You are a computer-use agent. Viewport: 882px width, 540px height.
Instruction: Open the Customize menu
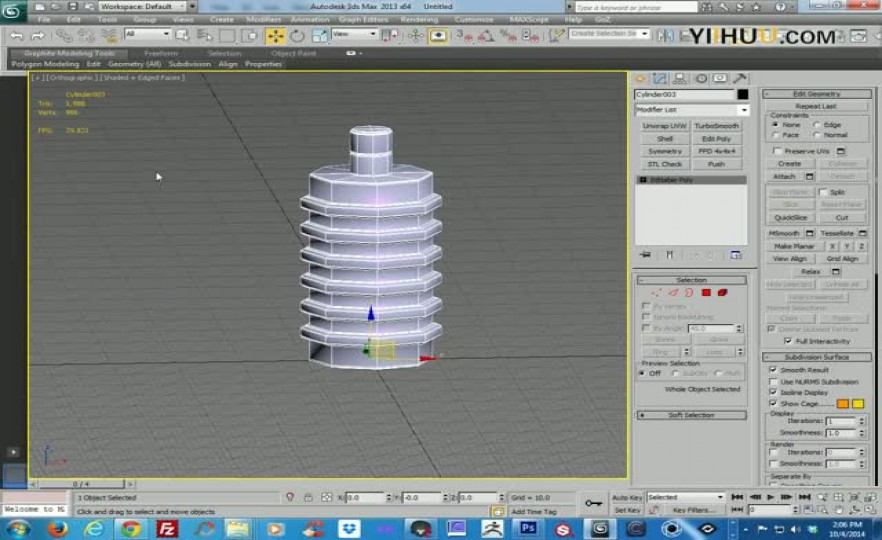point(474,20)
